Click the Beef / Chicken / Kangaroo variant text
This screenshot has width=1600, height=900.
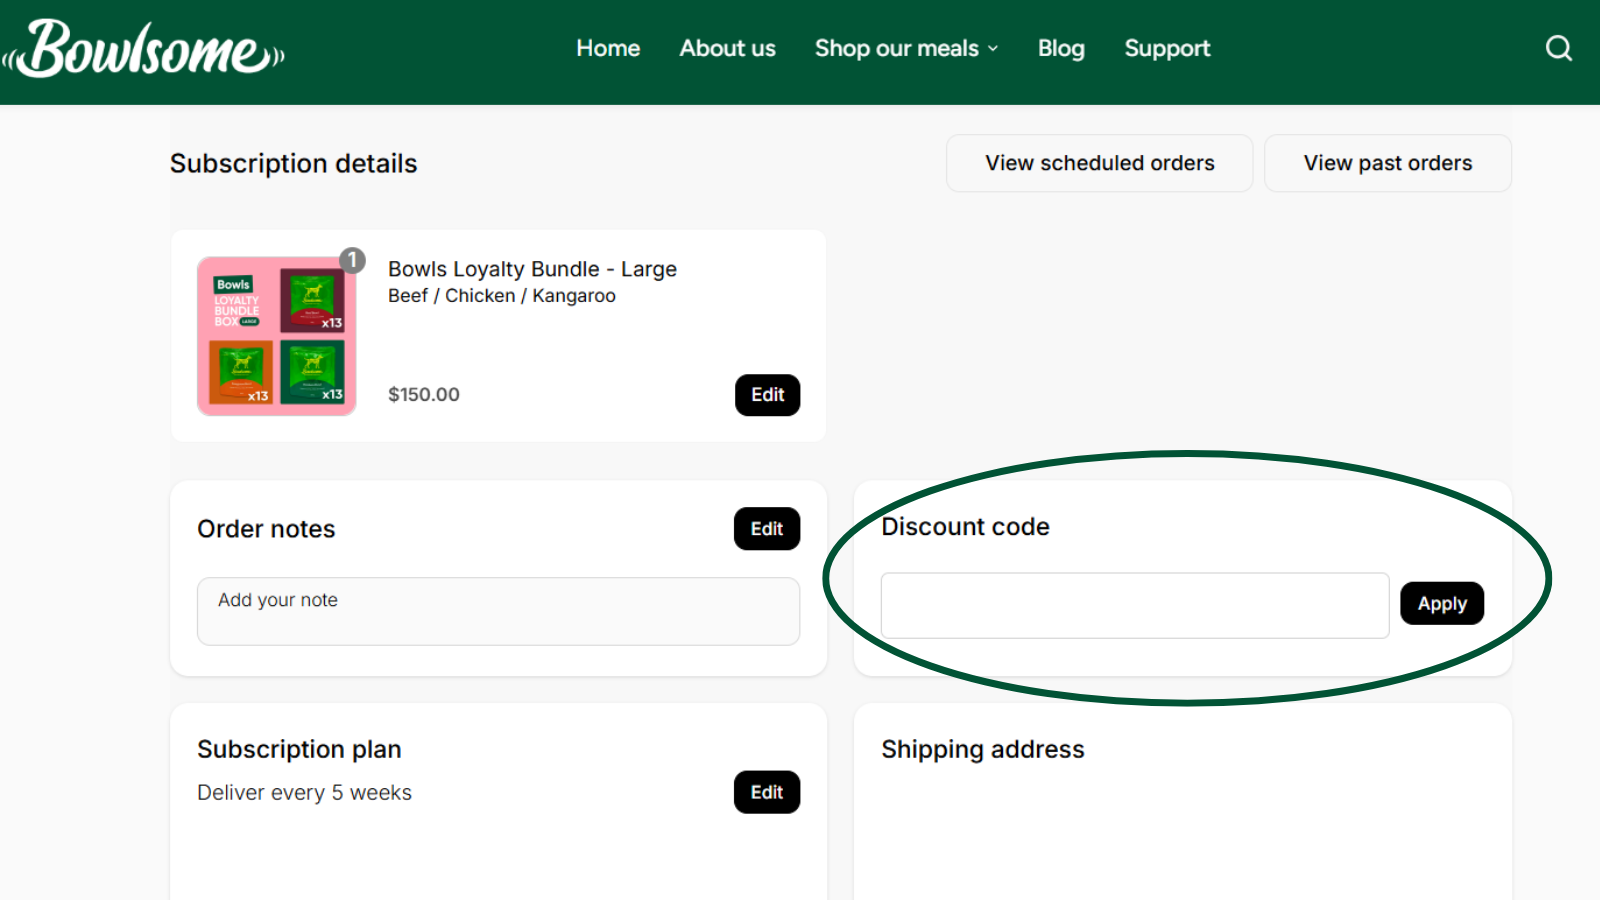click(502, 296)
